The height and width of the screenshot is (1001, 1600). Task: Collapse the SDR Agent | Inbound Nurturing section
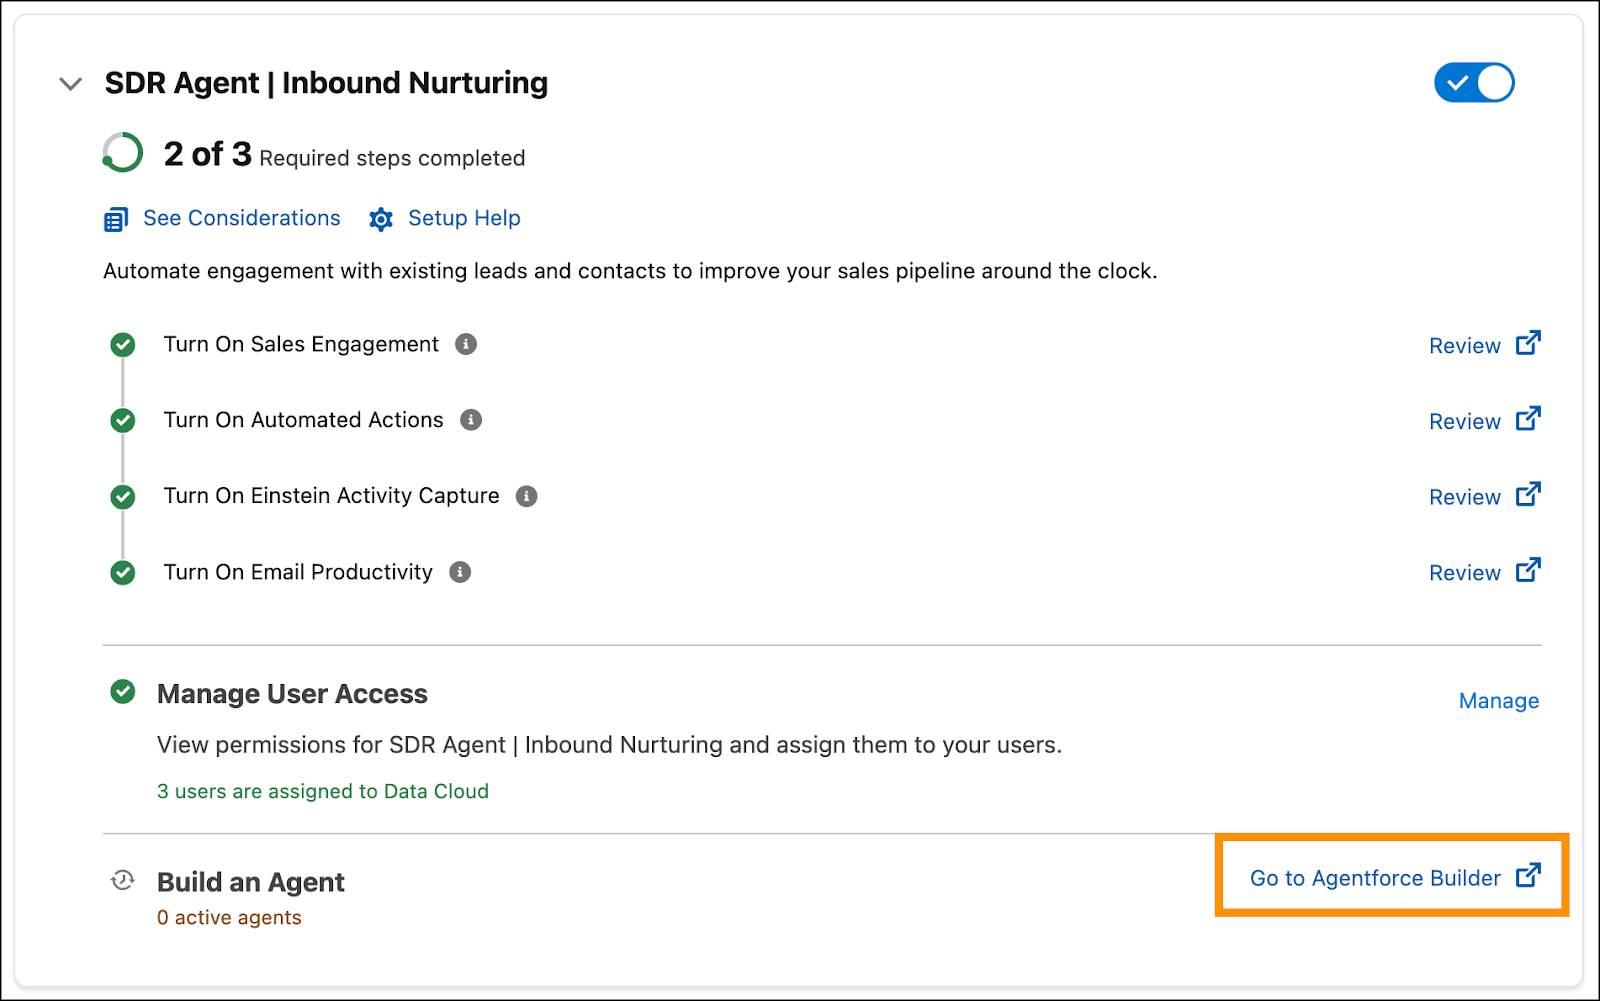[x=70, y=84]
